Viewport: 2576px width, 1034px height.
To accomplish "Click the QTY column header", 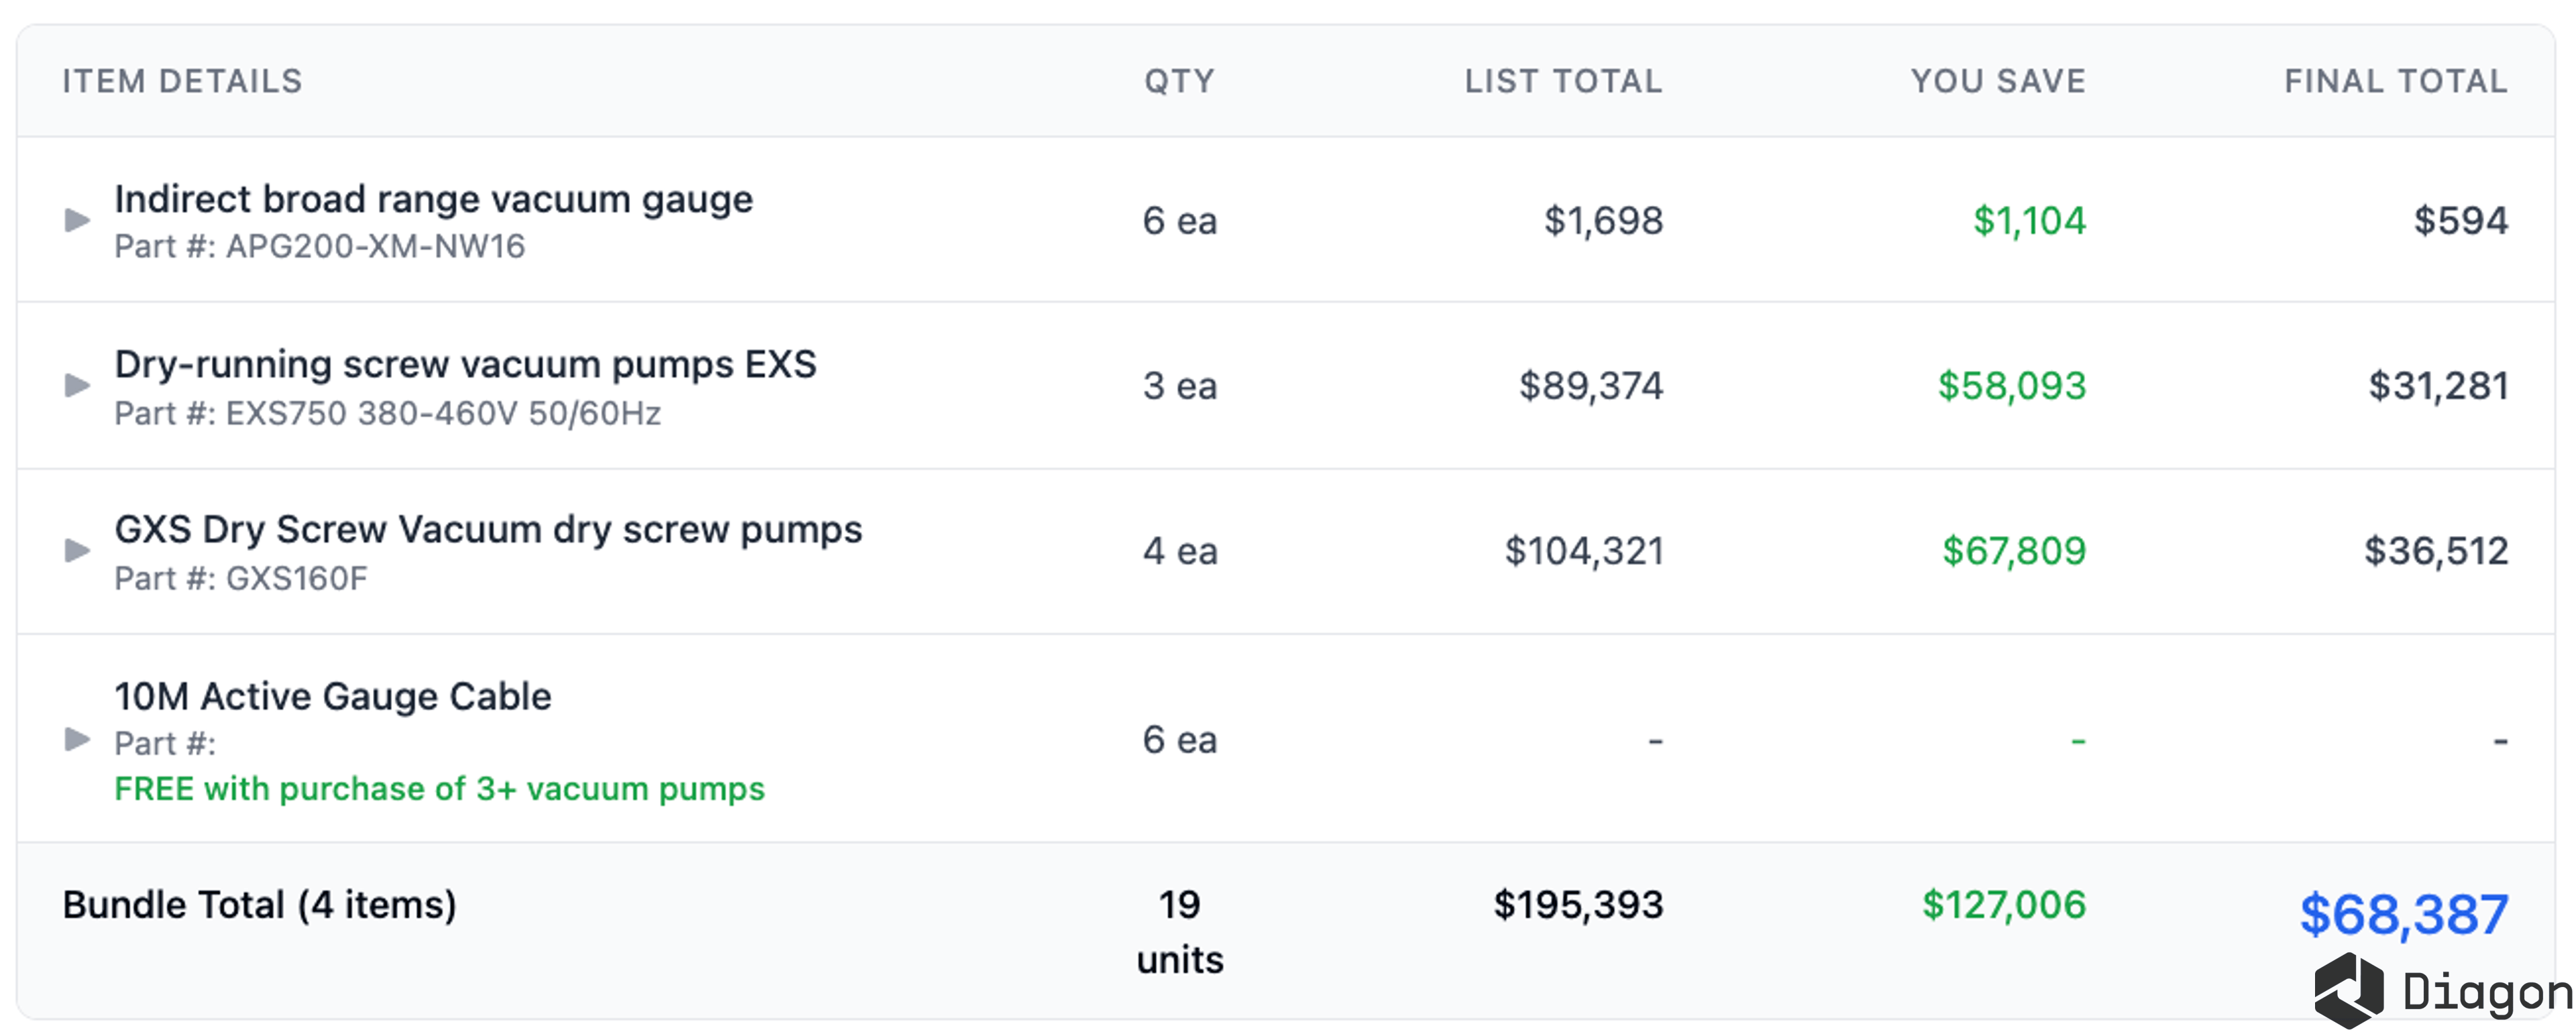I will [x=1180, y=81].
